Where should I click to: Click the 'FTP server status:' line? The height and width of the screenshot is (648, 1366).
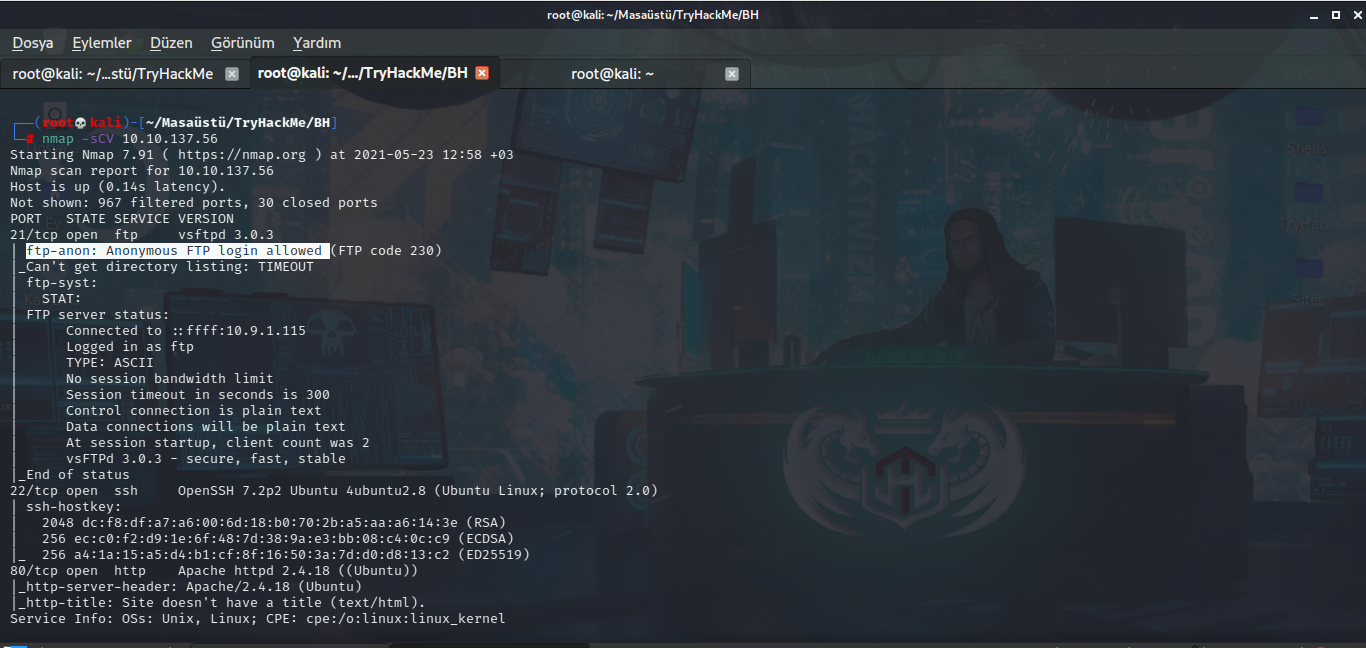pos(98,315)
